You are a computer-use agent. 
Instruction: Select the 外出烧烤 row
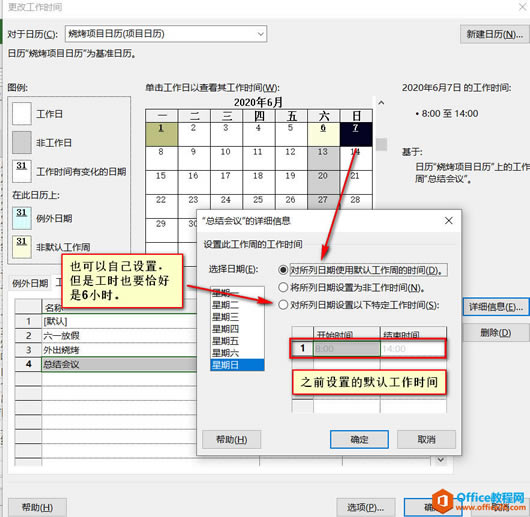pos(119,350)
